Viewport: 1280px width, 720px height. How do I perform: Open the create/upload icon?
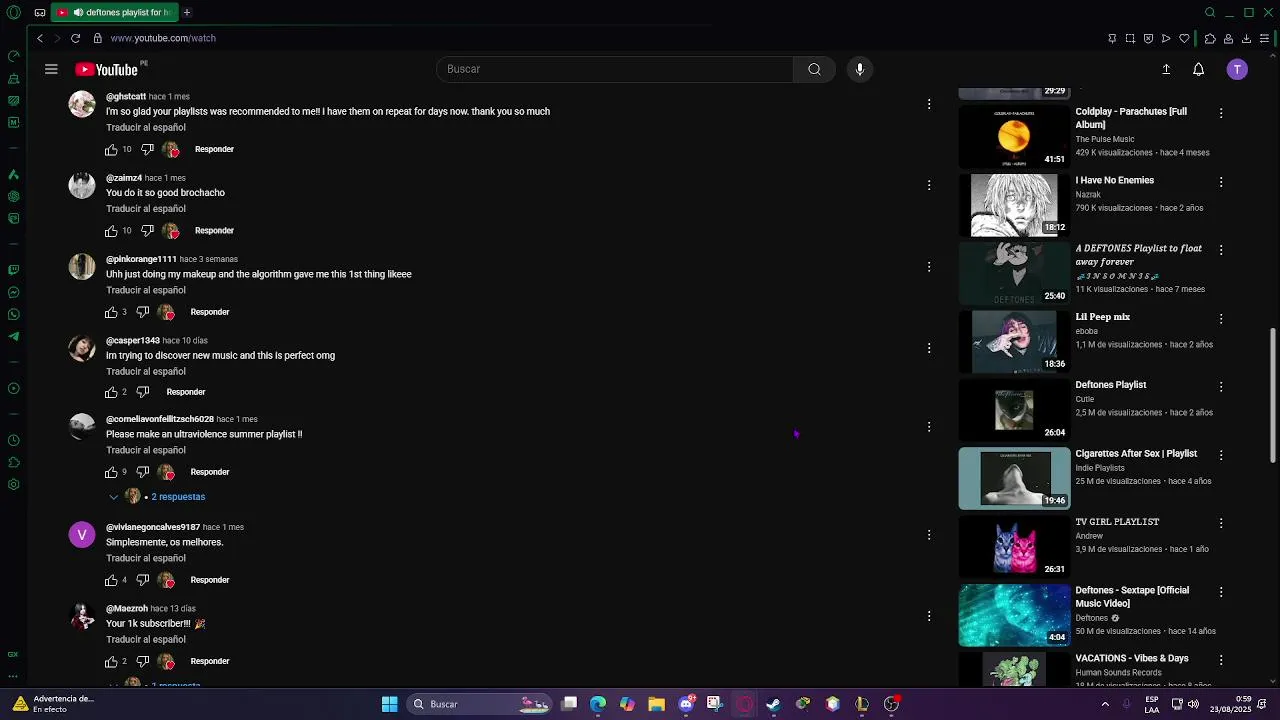coord(1166,69)
